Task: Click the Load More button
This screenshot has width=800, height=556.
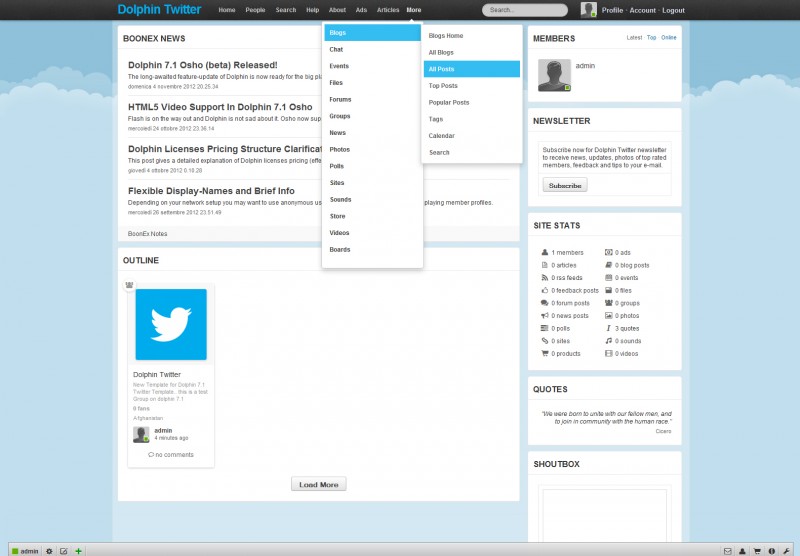Action: (318, 484)
